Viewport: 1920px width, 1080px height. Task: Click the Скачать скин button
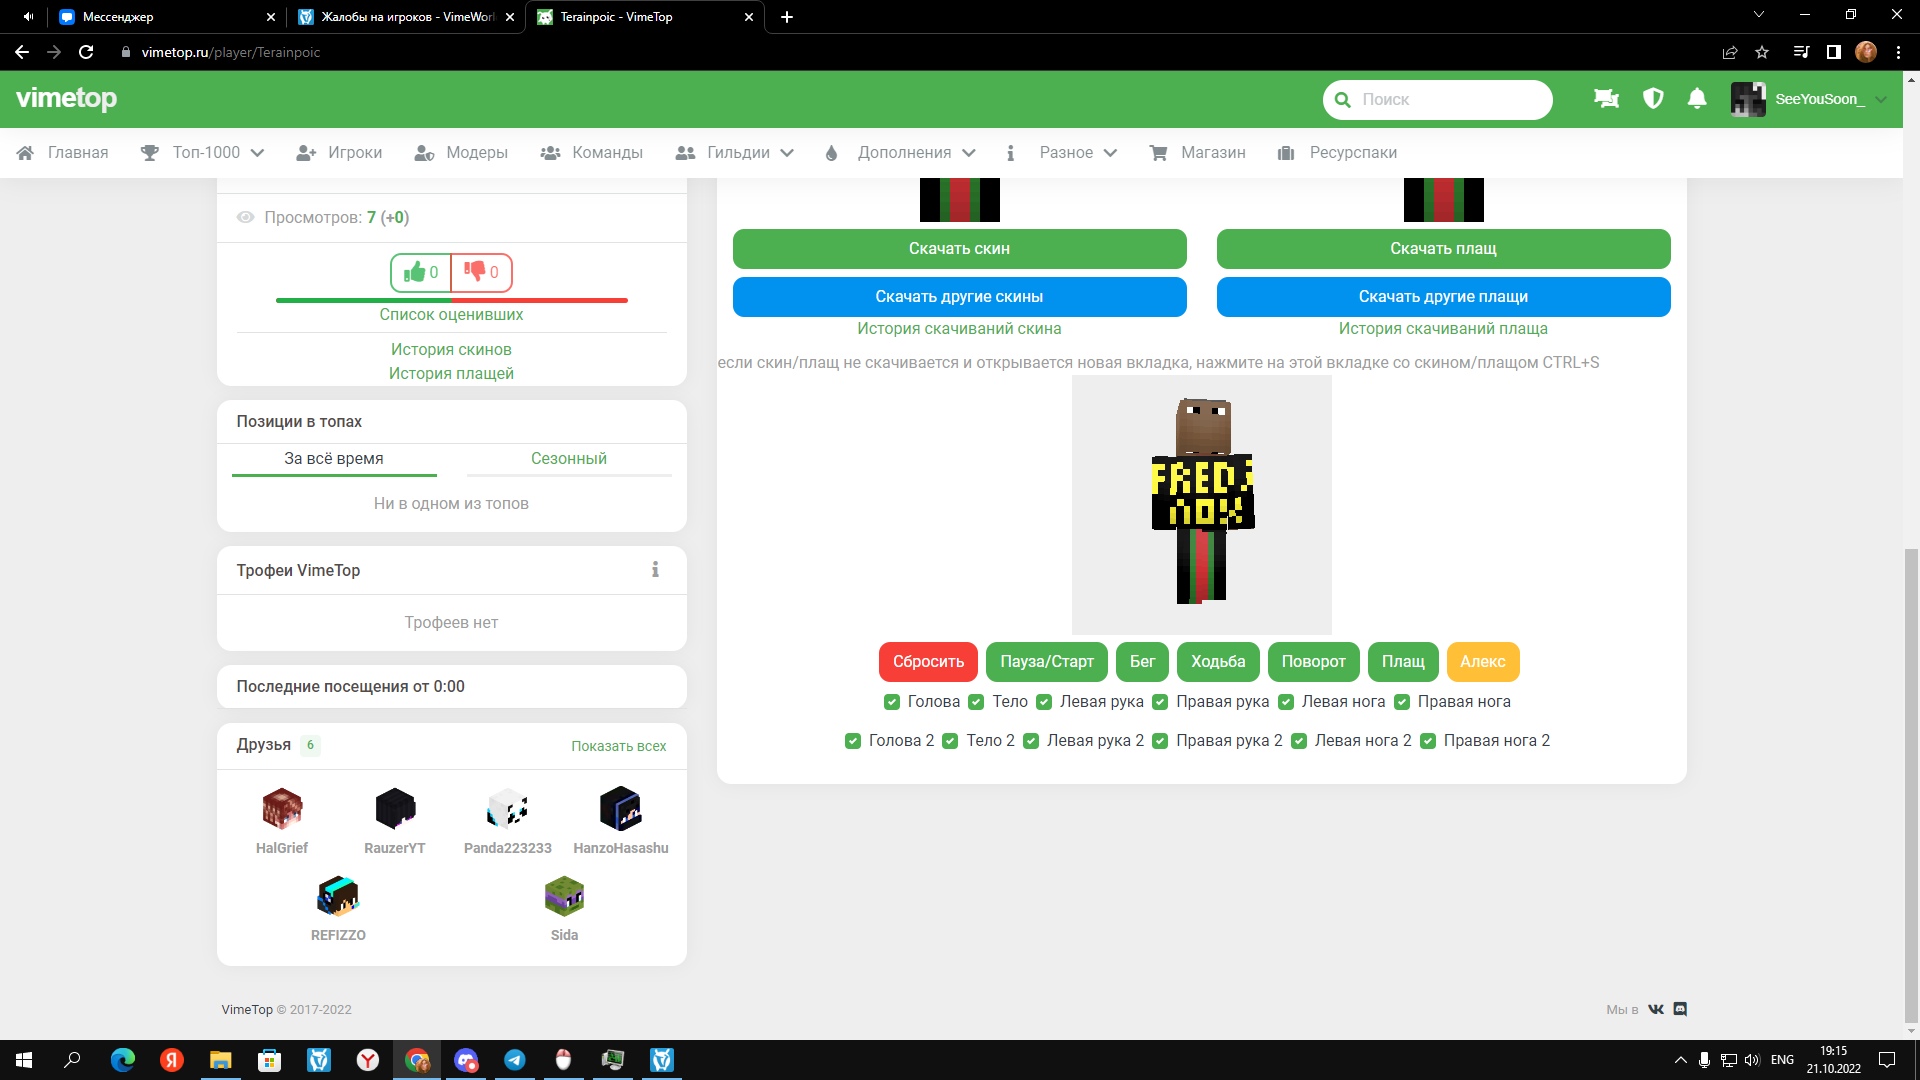coord(959,249)
